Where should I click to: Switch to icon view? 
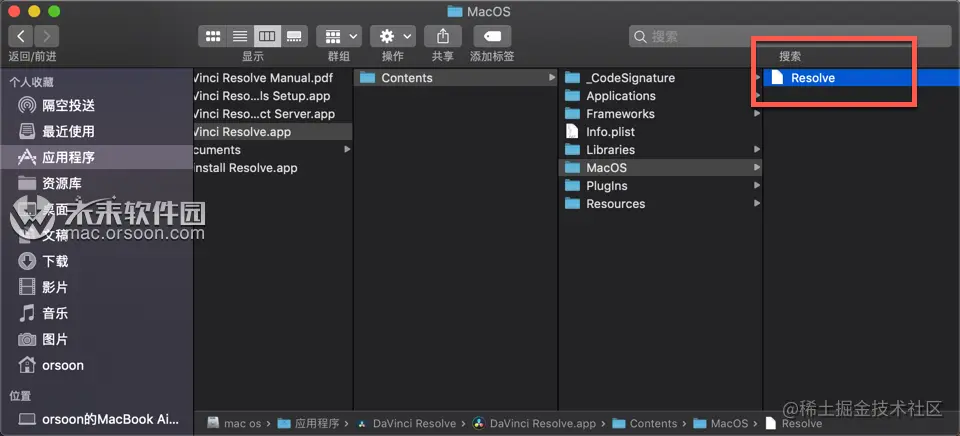point(212,36)
